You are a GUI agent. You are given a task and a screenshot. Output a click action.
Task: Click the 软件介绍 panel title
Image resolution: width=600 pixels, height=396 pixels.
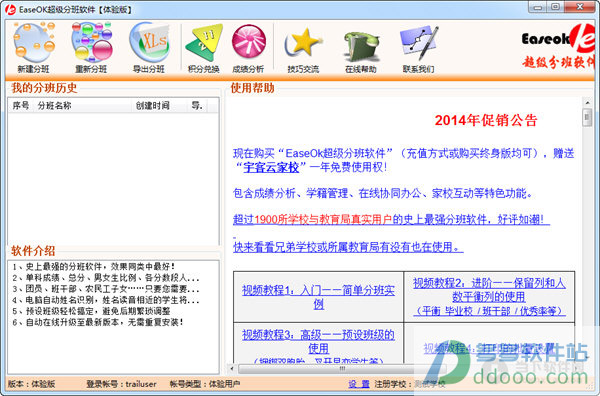click(33, 251)
